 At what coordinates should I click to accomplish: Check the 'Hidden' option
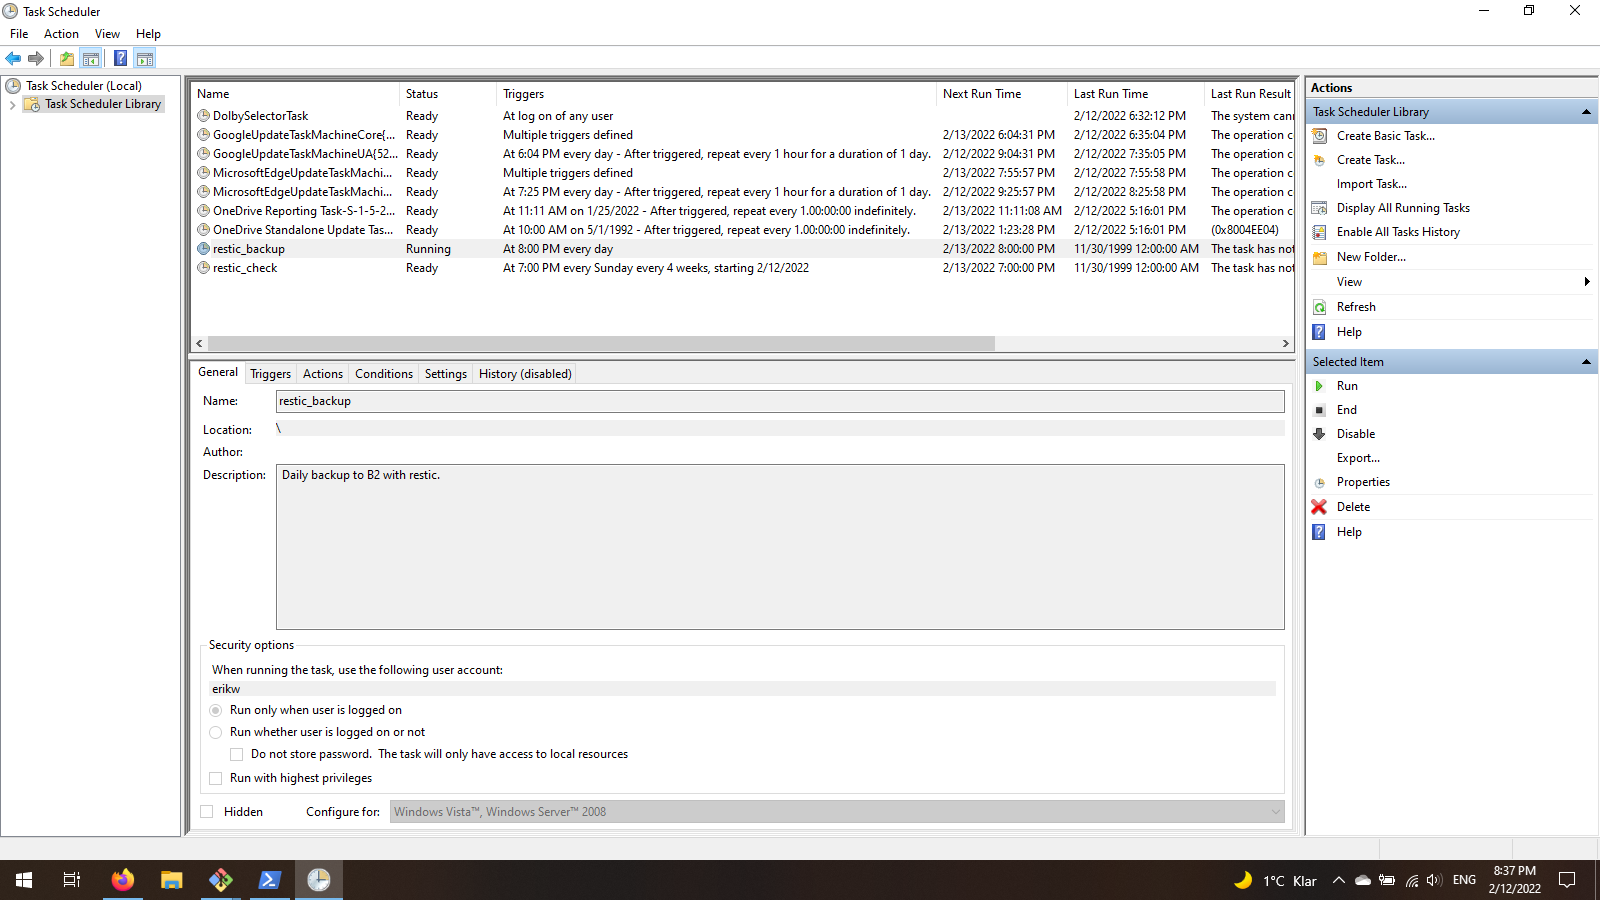[x=207, y=811]
